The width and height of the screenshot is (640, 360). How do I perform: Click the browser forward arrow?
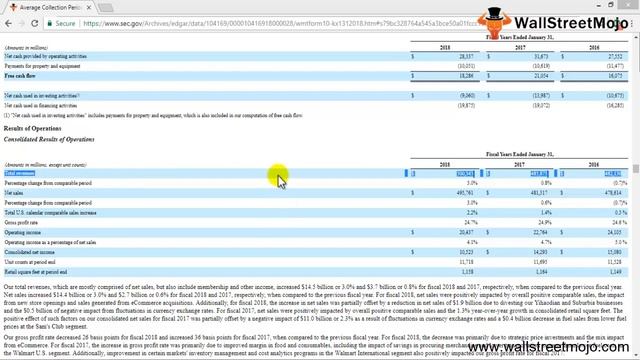click(x=21, y=23)
